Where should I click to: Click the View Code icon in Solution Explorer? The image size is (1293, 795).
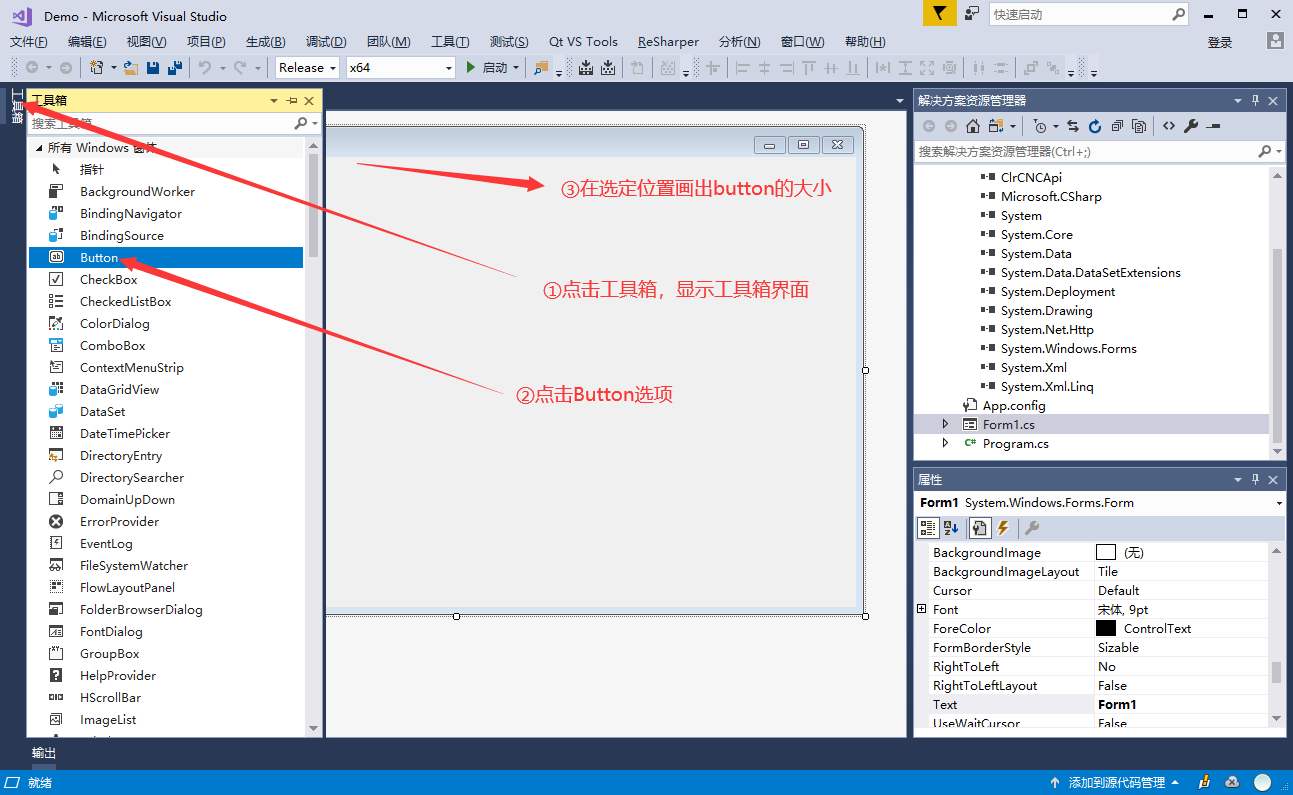tap(1168, 126)
